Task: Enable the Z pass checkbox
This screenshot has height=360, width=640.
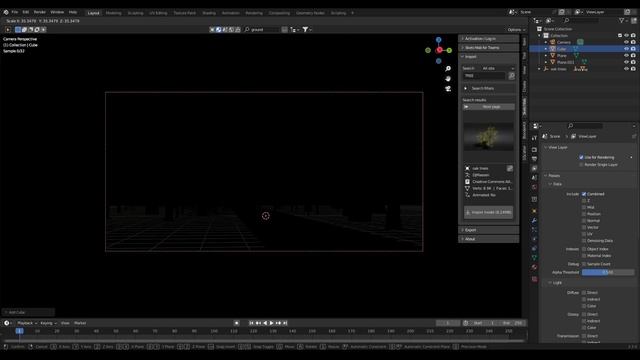Action: tap(584, 200)
